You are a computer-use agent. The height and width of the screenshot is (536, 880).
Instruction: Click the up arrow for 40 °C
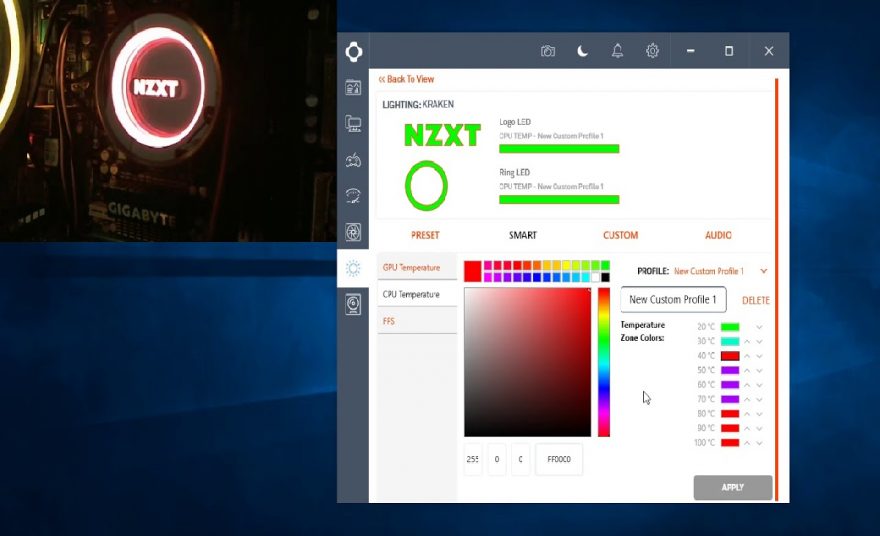[x=747, y=356]
